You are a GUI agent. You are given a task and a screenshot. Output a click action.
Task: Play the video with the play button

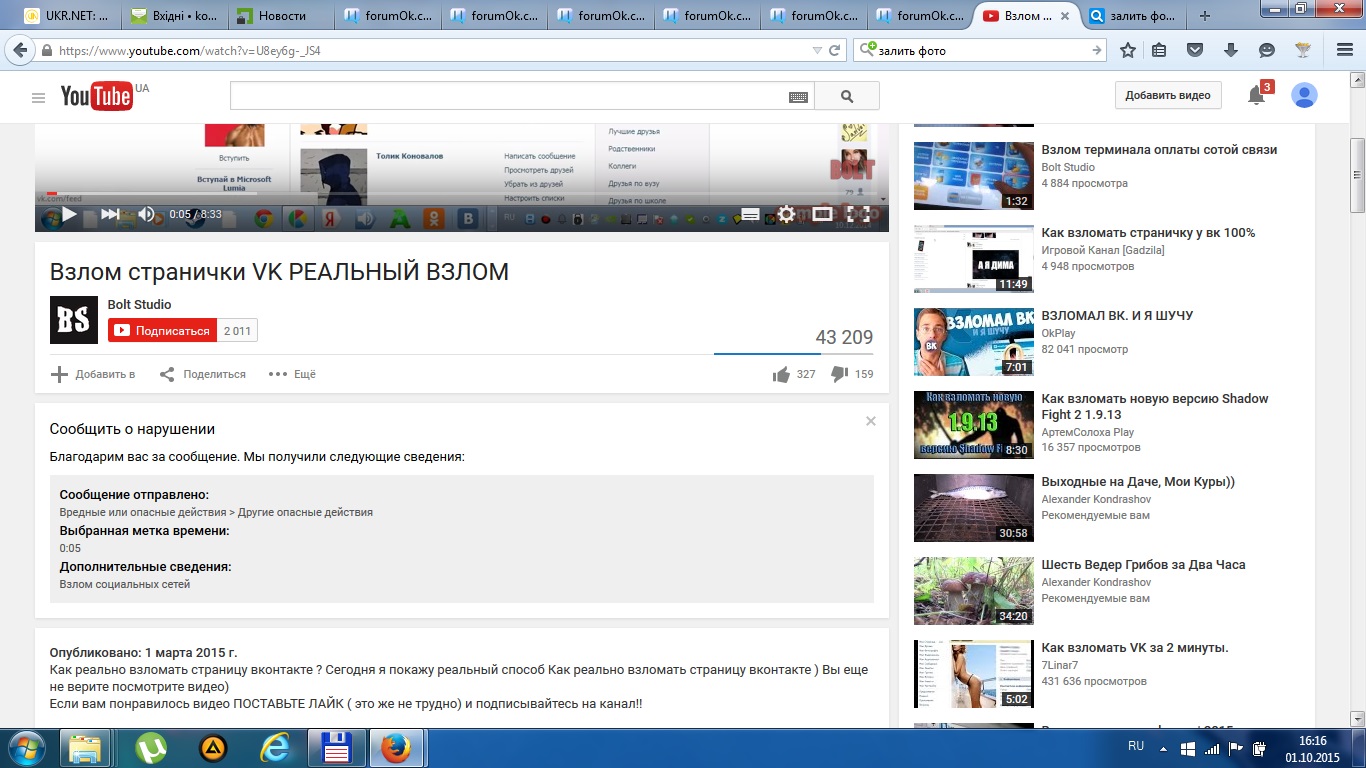[x=69, y=214]
